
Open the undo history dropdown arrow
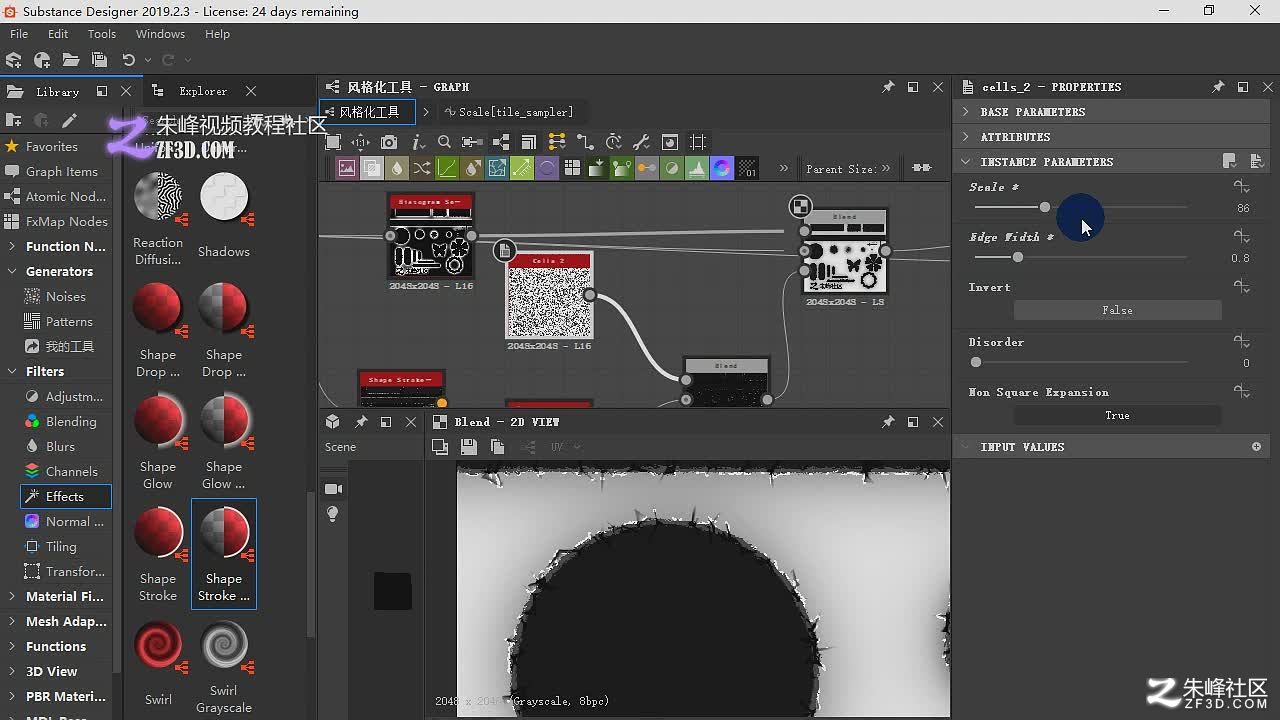147,61
